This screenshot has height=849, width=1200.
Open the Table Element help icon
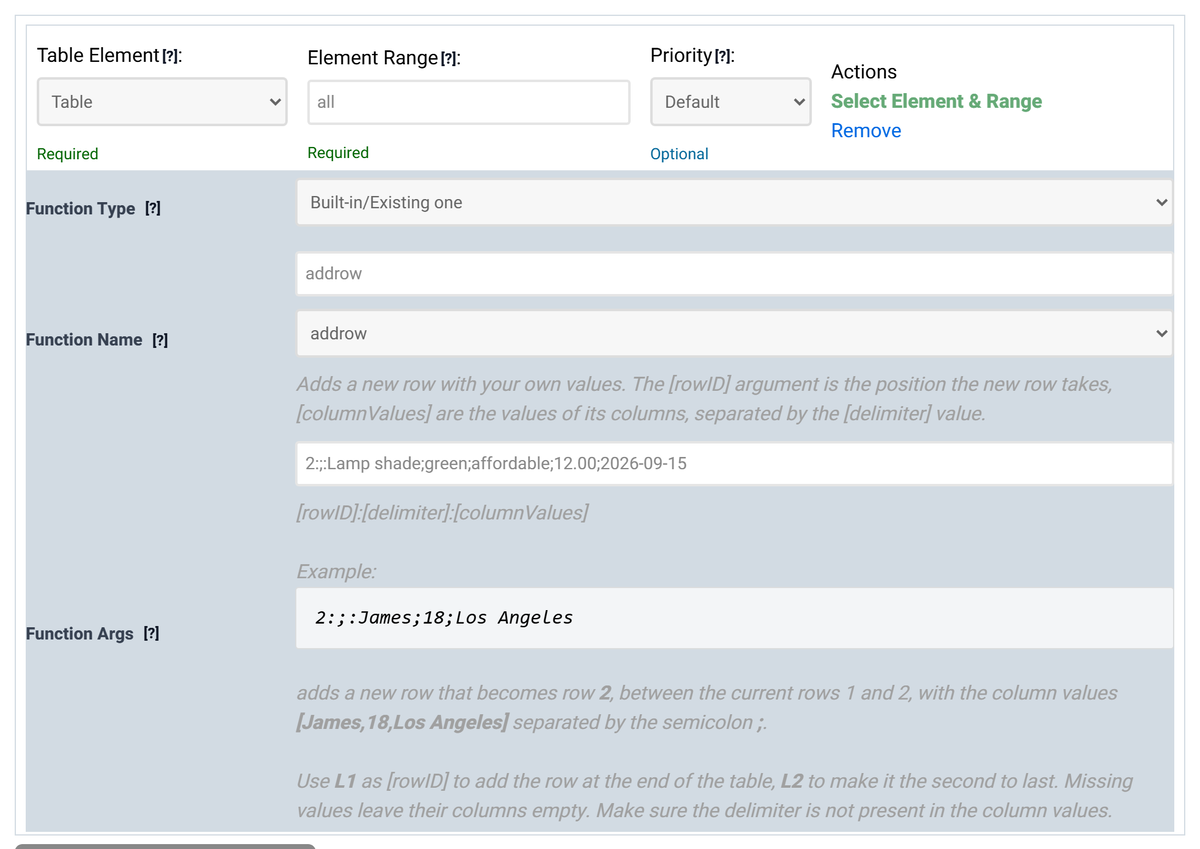click(172, 58)
